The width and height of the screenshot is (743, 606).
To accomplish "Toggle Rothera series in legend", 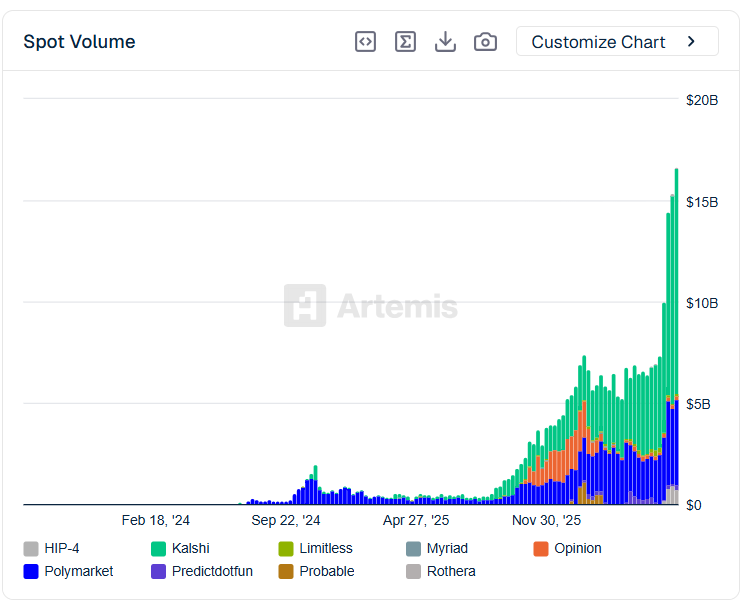I will tap(441, 571).
